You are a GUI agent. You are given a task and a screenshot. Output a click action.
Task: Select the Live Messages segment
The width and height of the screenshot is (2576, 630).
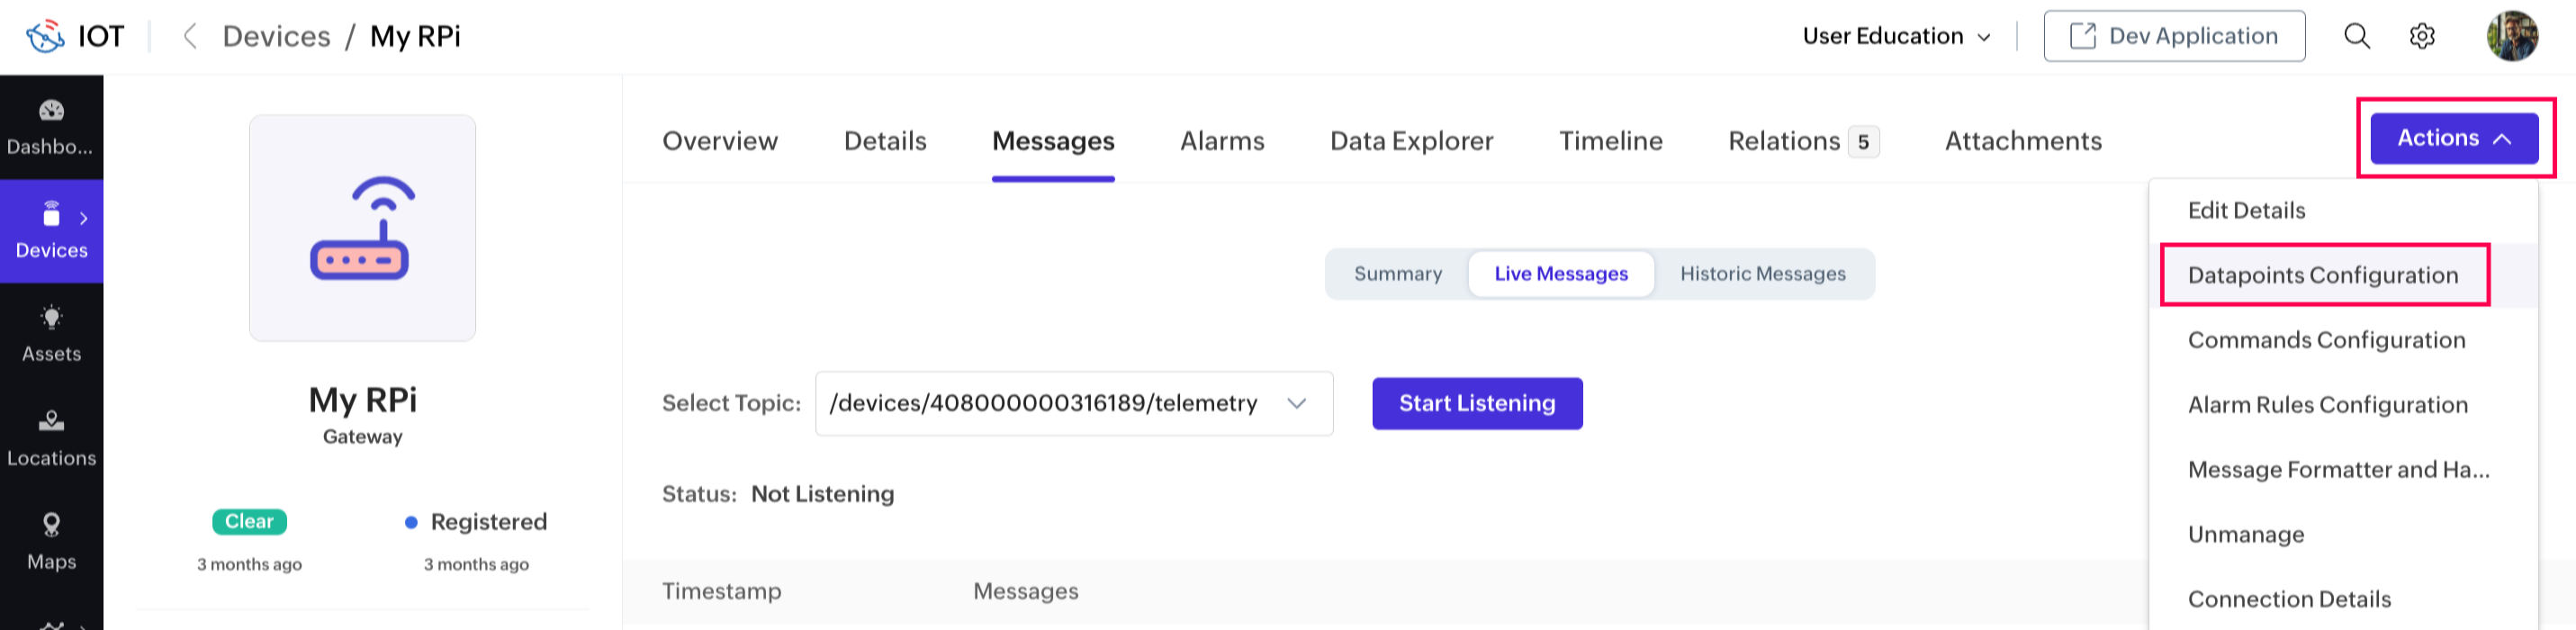(x=1560, y=274)
